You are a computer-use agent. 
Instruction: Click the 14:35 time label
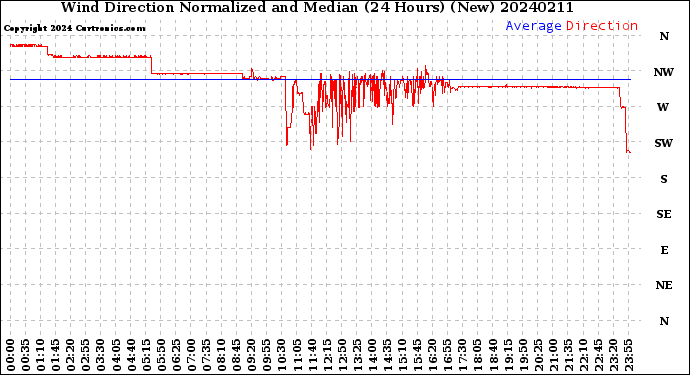click(387, 355)
